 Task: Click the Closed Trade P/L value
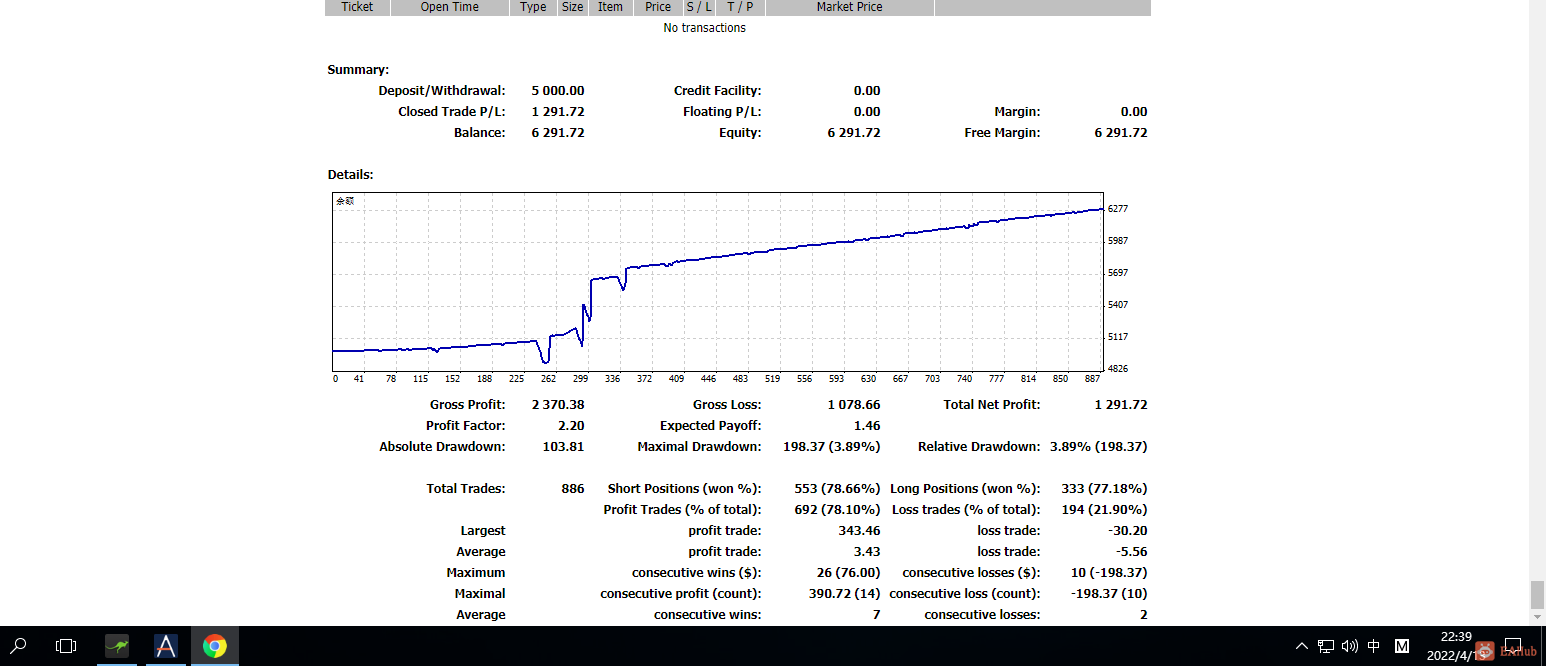tap(558, 112)
